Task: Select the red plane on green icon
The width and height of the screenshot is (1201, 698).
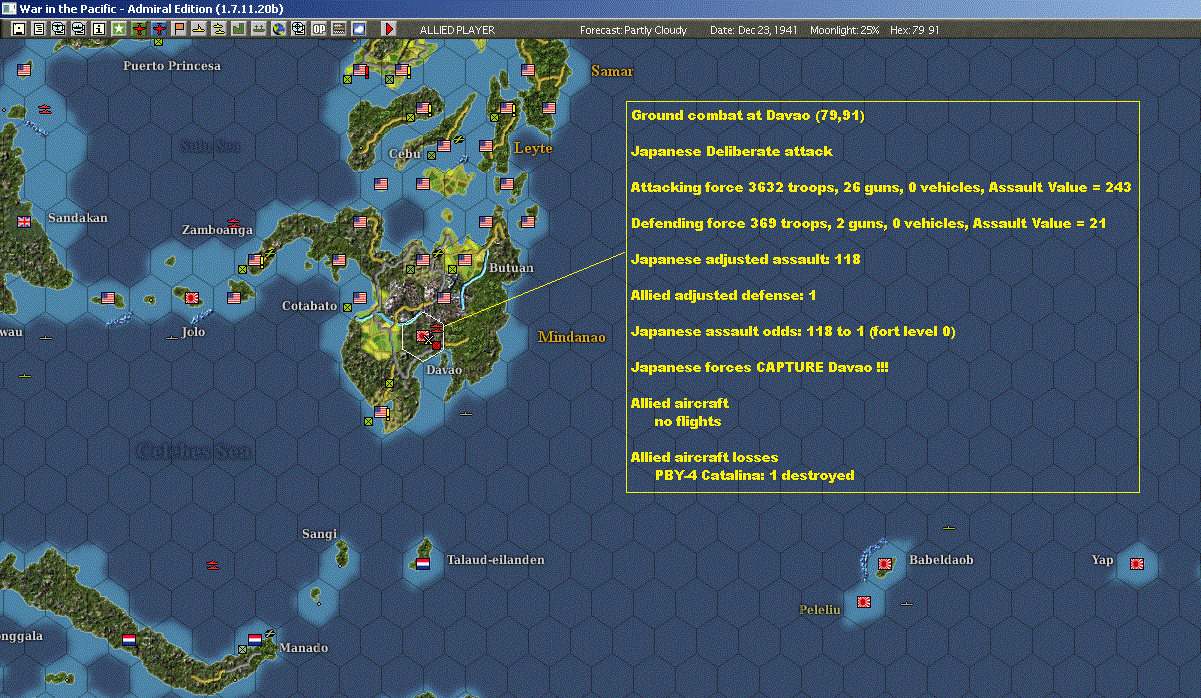Action: [x=139, y=29]
